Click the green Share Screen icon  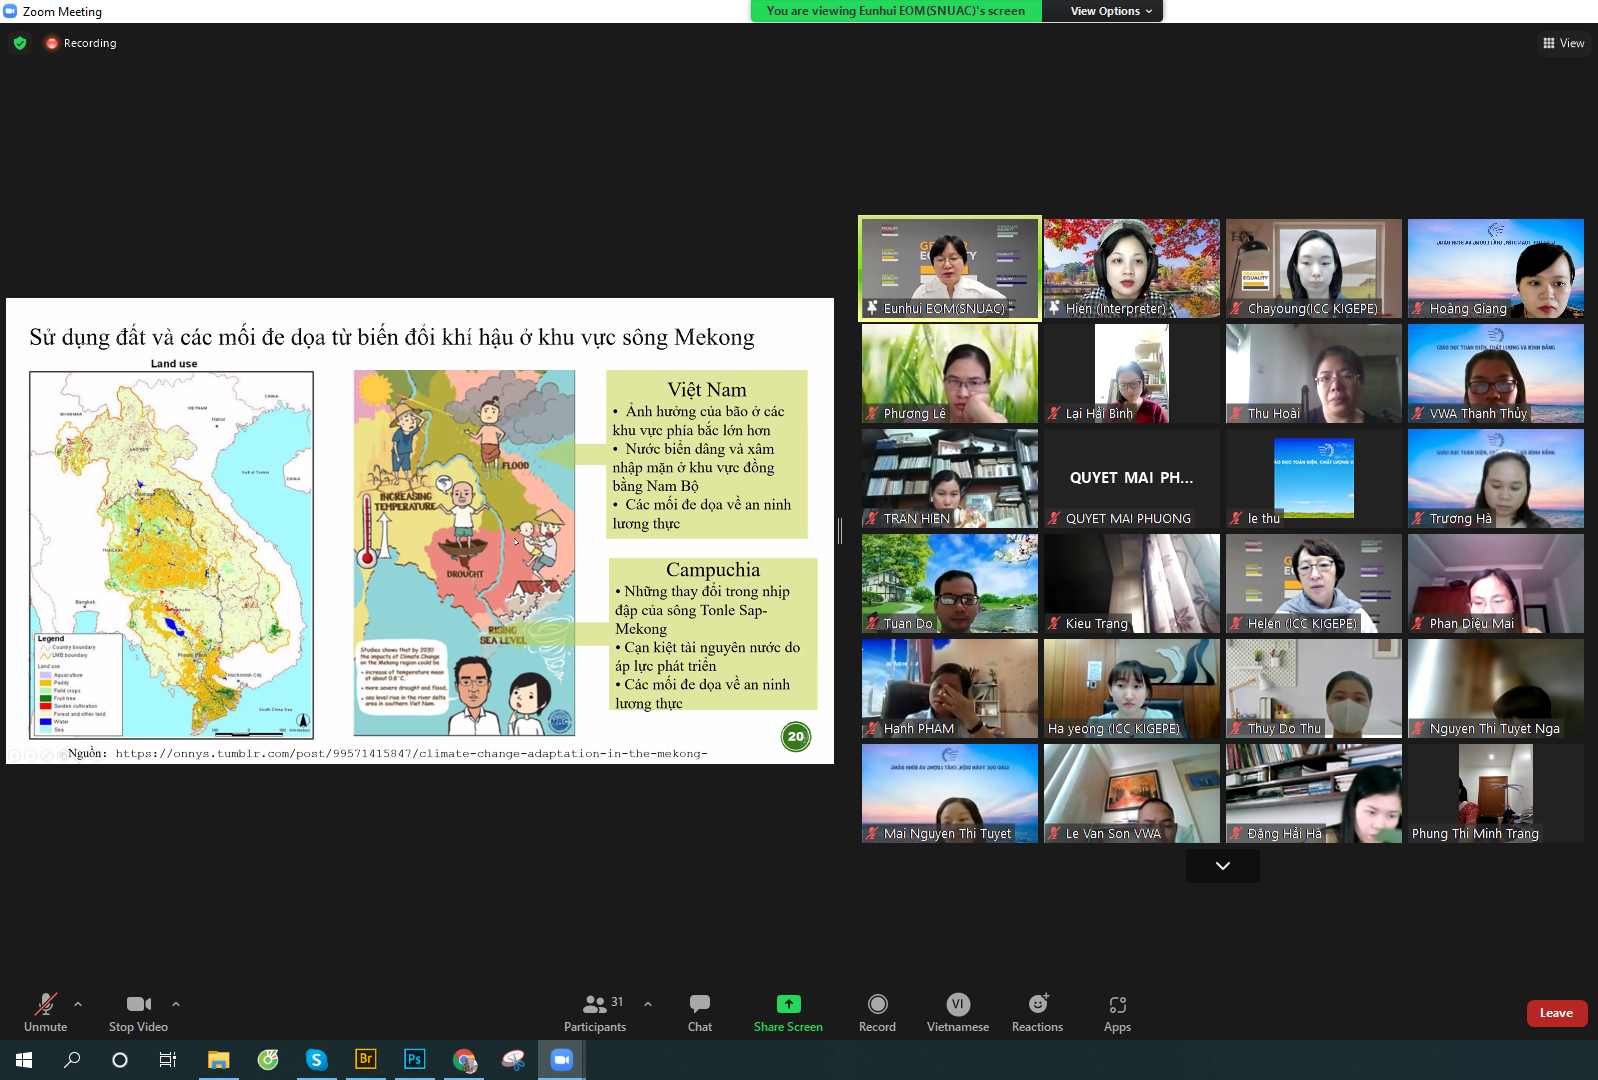tap(788, 1004)
